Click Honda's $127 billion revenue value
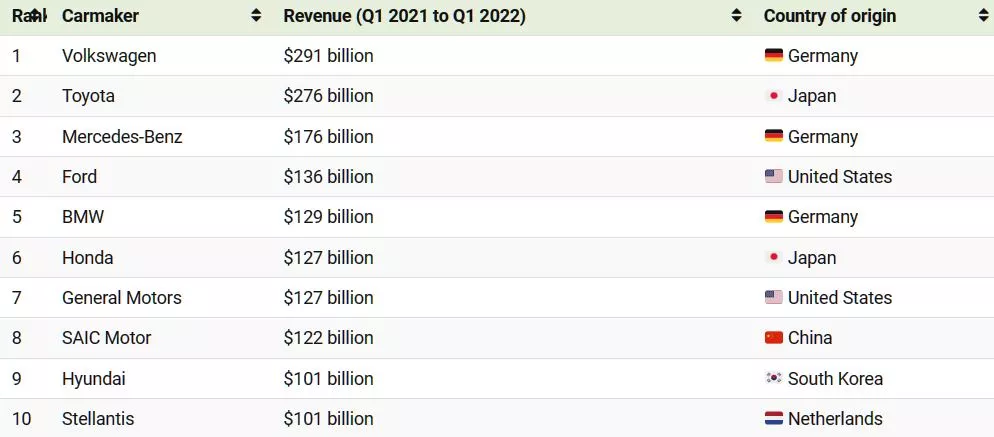This screenshot has height=437, width=994. [x=328, y=258]
